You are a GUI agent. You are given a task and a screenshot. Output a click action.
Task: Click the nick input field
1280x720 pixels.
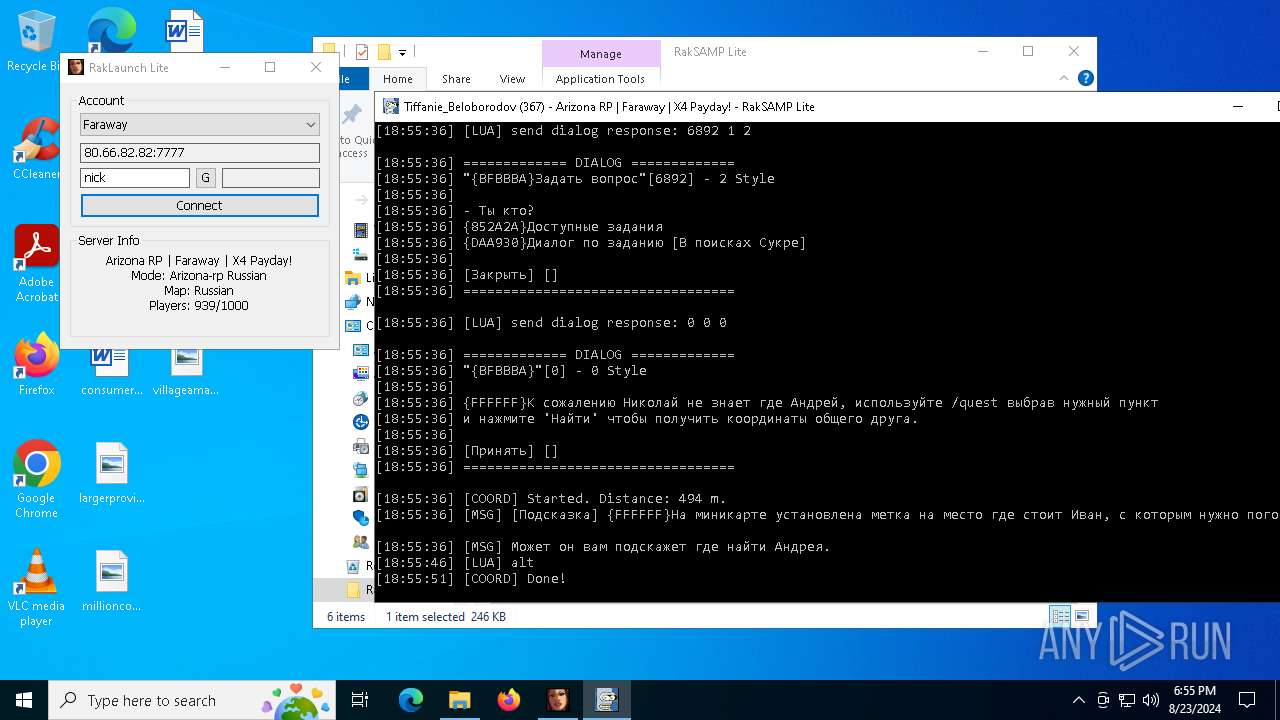tap(135, 178)
